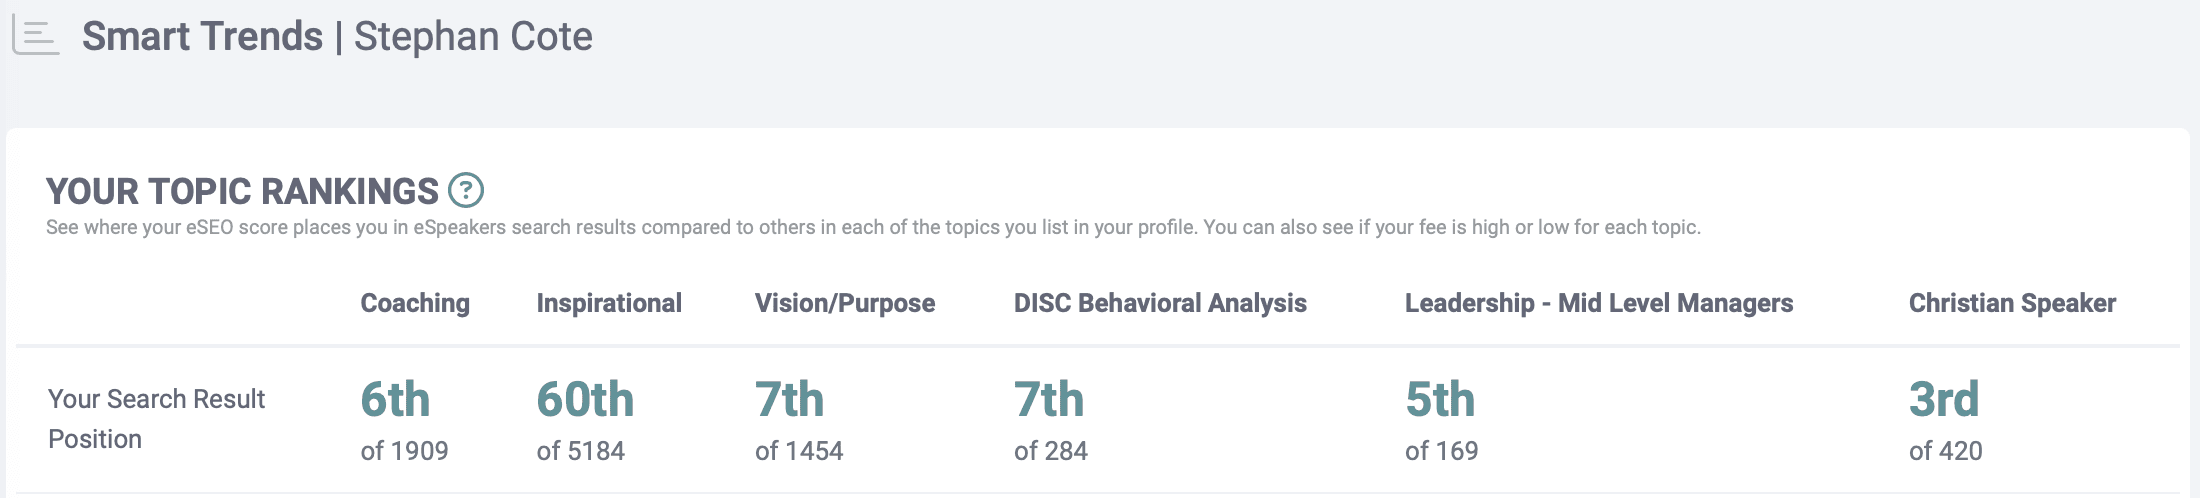Select Leadership - Mid Level Managers header
Viewport: 2200px width, 498px height.
click(x=1599, y=303)
